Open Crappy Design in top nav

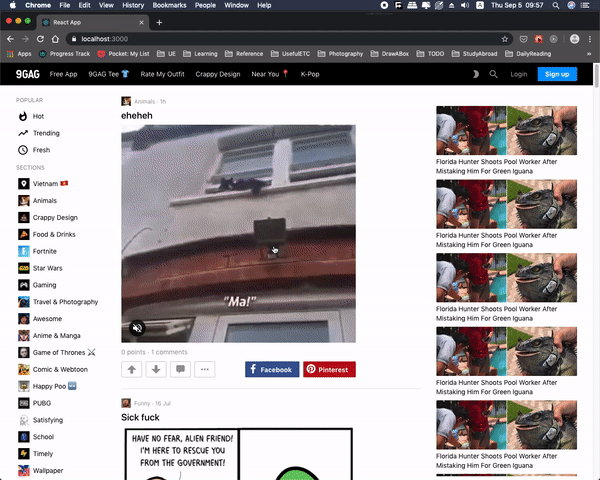pos(218,74)
